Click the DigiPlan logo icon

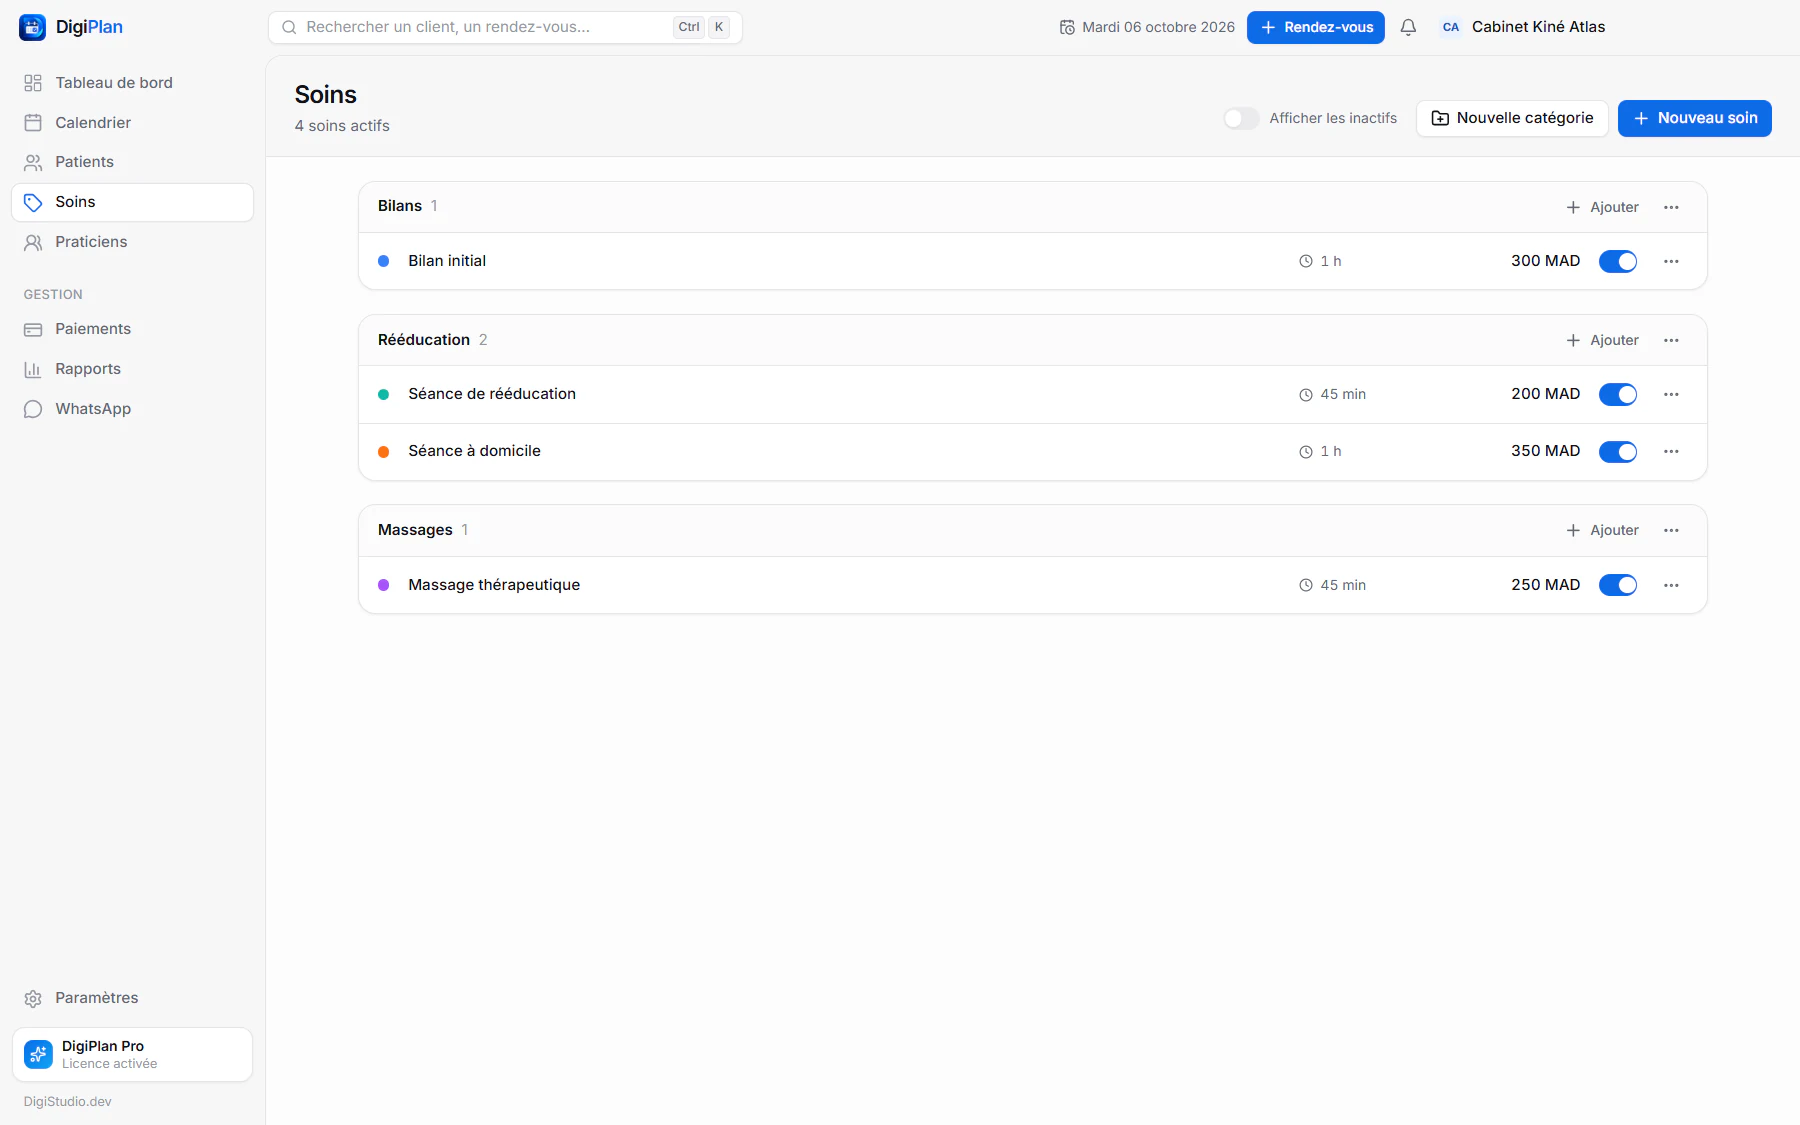point(32,27)
